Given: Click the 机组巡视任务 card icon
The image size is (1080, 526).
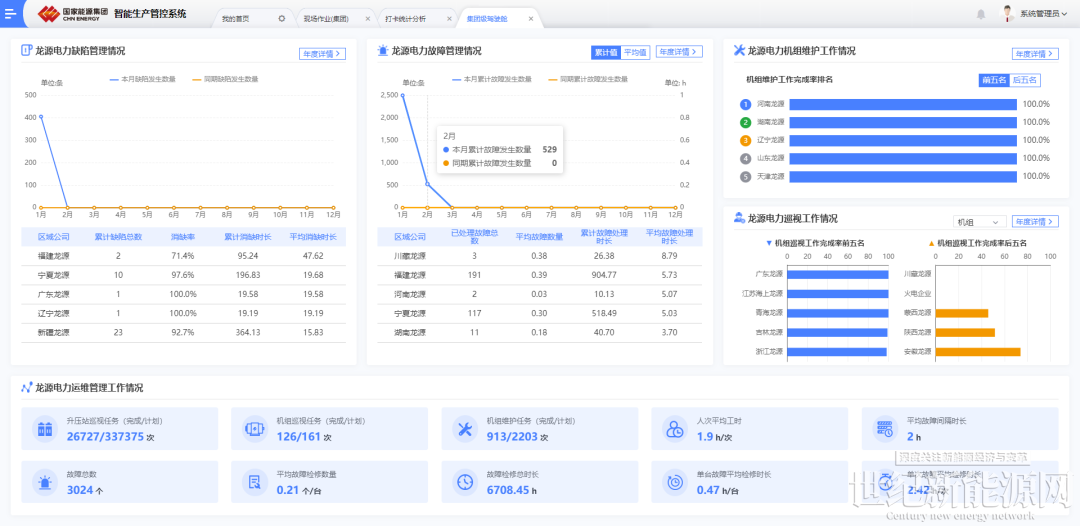Looking at the screenshot, I should (255, 429).
